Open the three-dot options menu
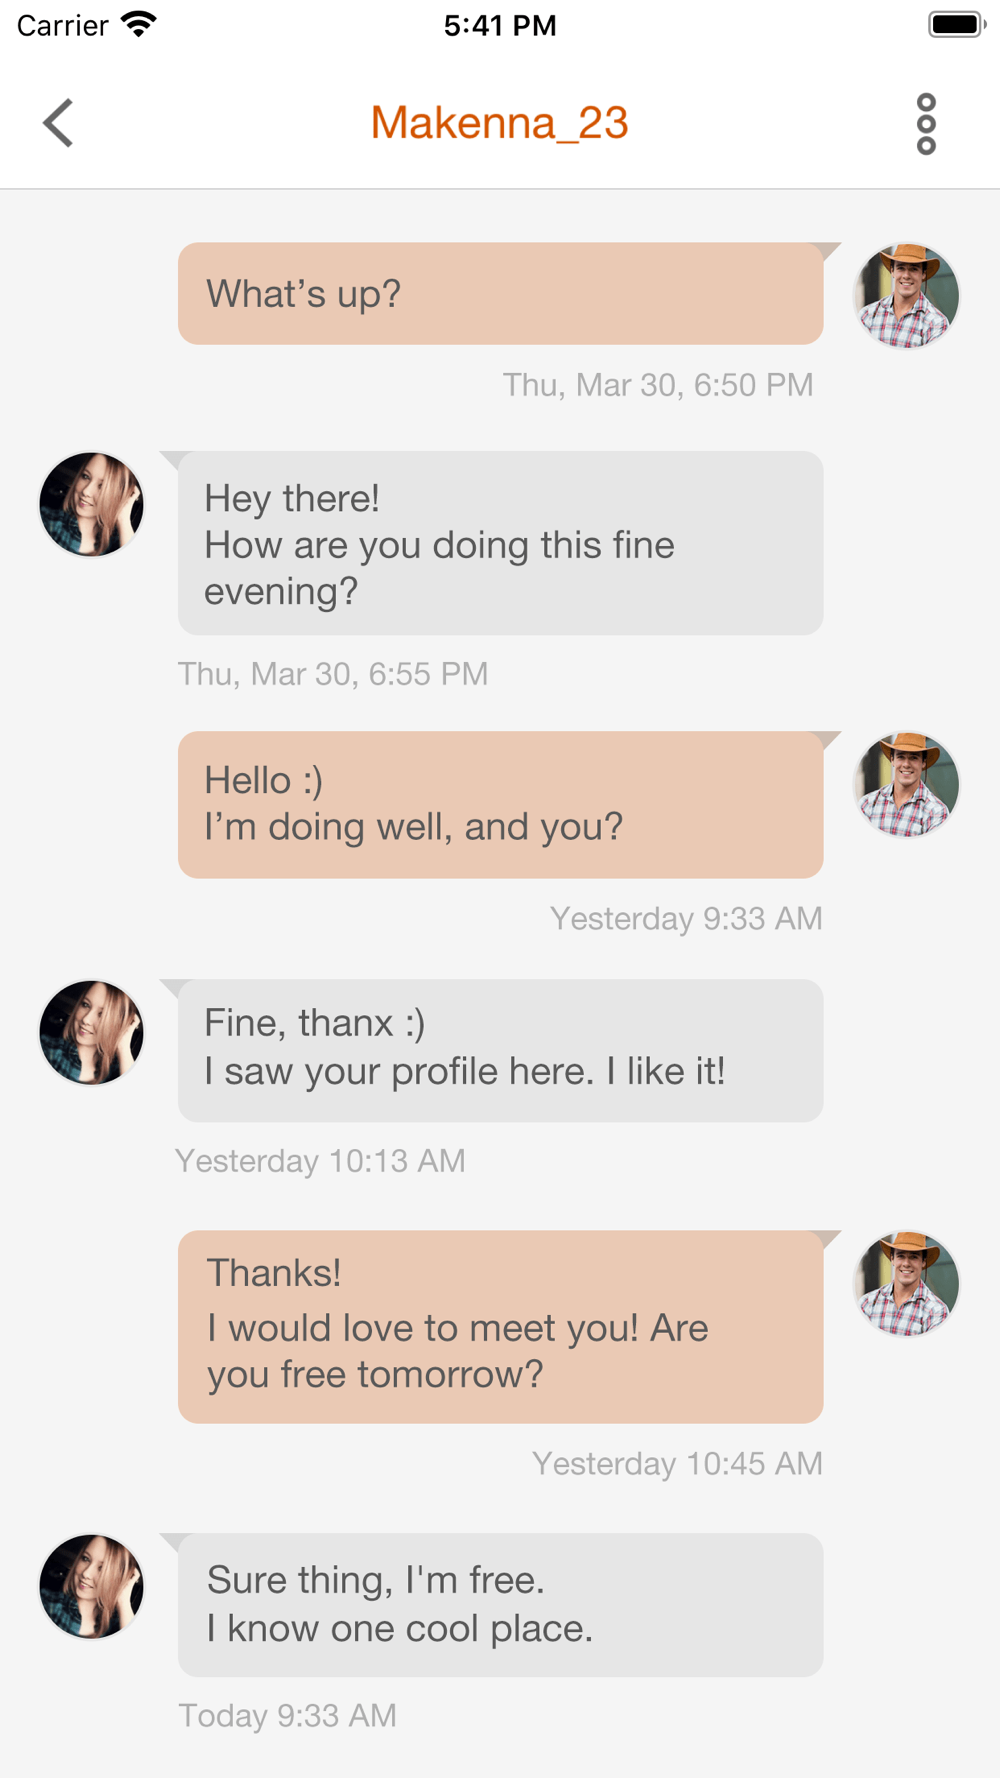The image size is (1000, 1778). click(926, 124)
